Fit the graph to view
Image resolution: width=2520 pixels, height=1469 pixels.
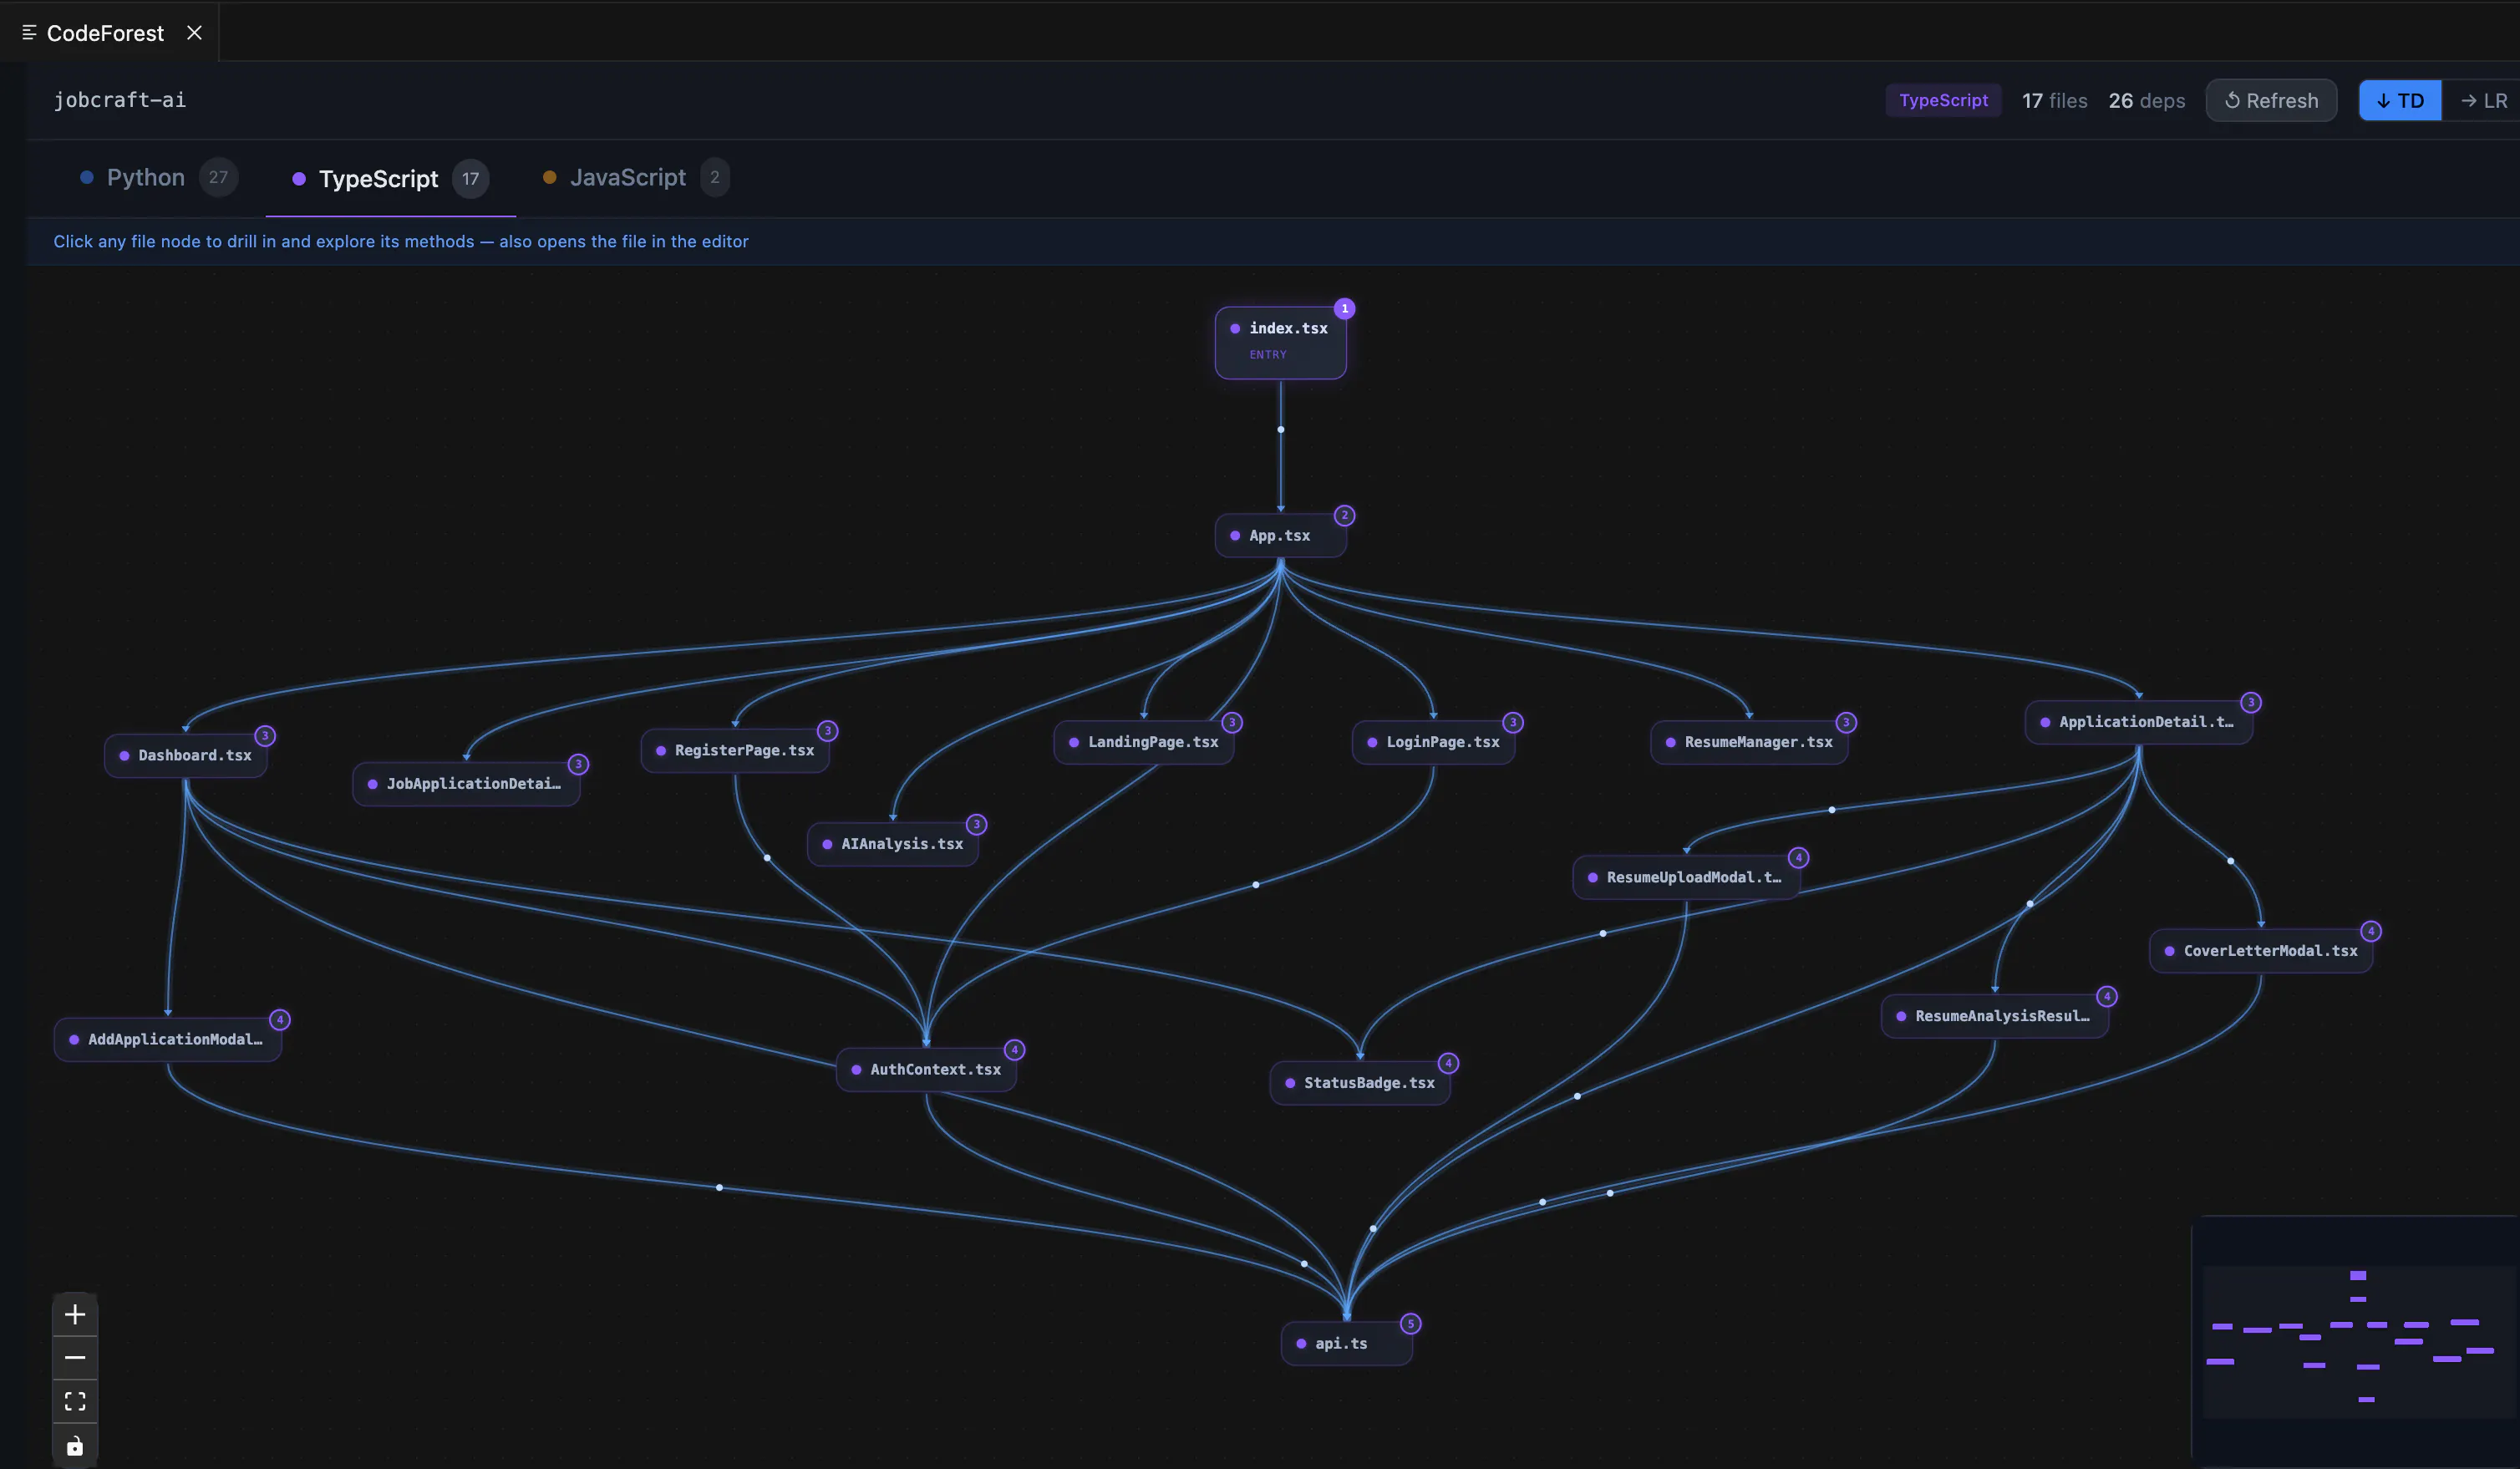click(x=75, y=1401)
